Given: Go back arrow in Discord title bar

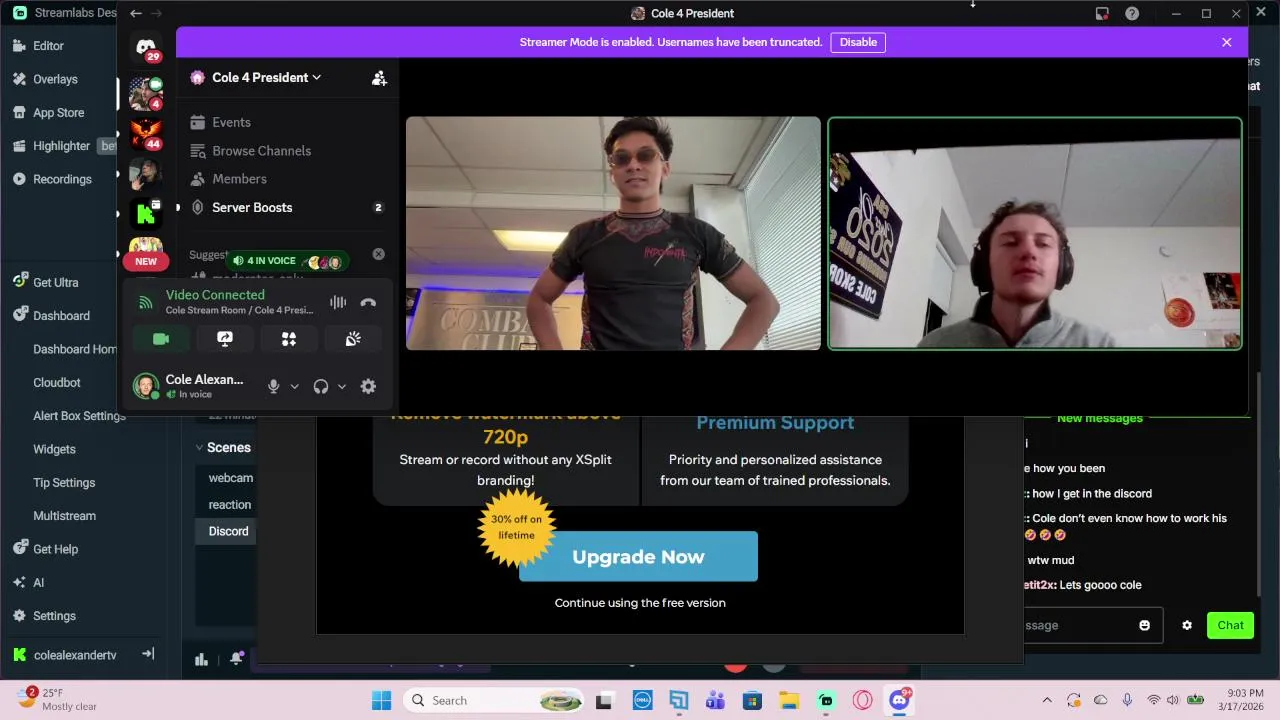Looking at the screenshot, I should (136, 13).
